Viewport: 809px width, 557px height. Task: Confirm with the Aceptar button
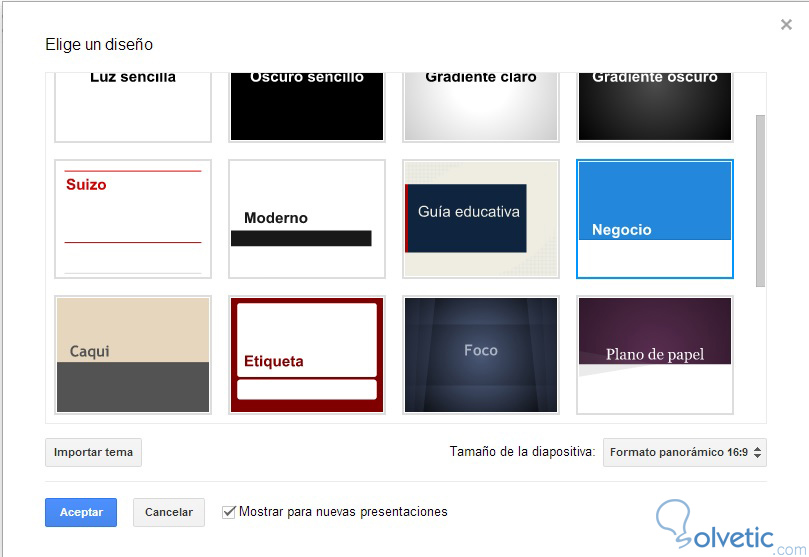[81, 512]
